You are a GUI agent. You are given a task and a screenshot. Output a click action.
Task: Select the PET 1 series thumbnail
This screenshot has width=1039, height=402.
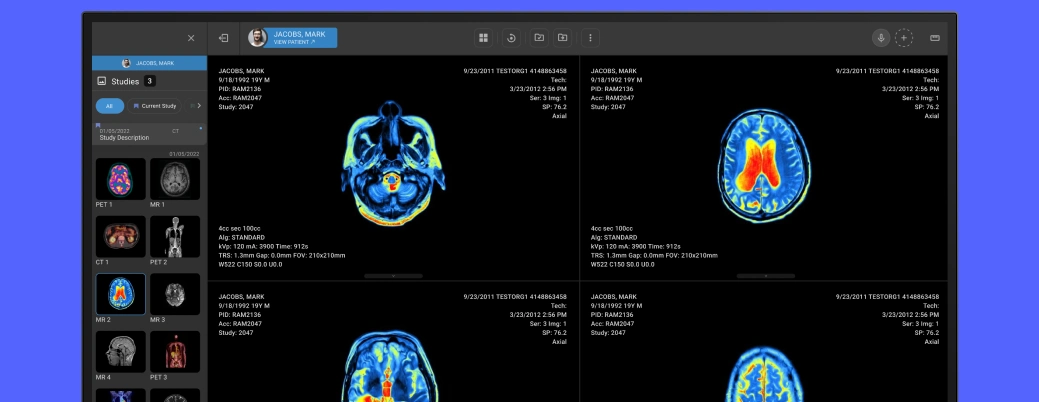click(x=121, y=179)
